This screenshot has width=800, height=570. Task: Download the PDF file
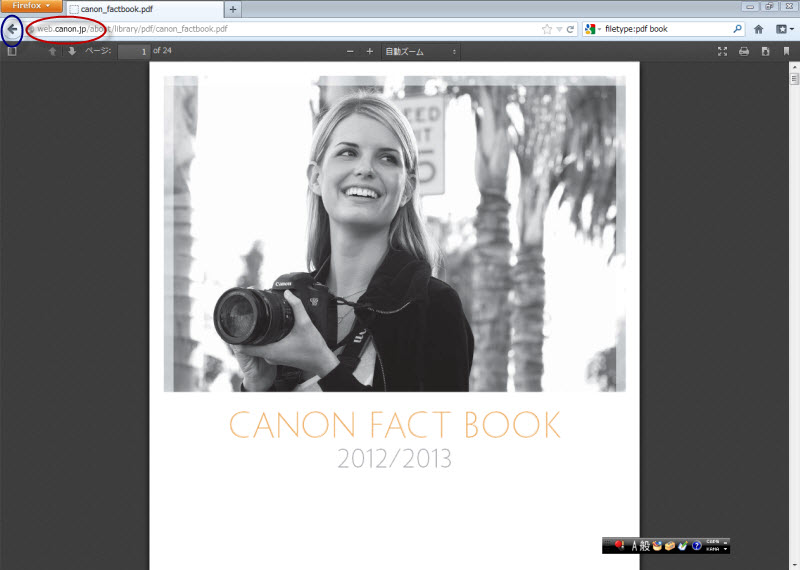coord(765,51)
